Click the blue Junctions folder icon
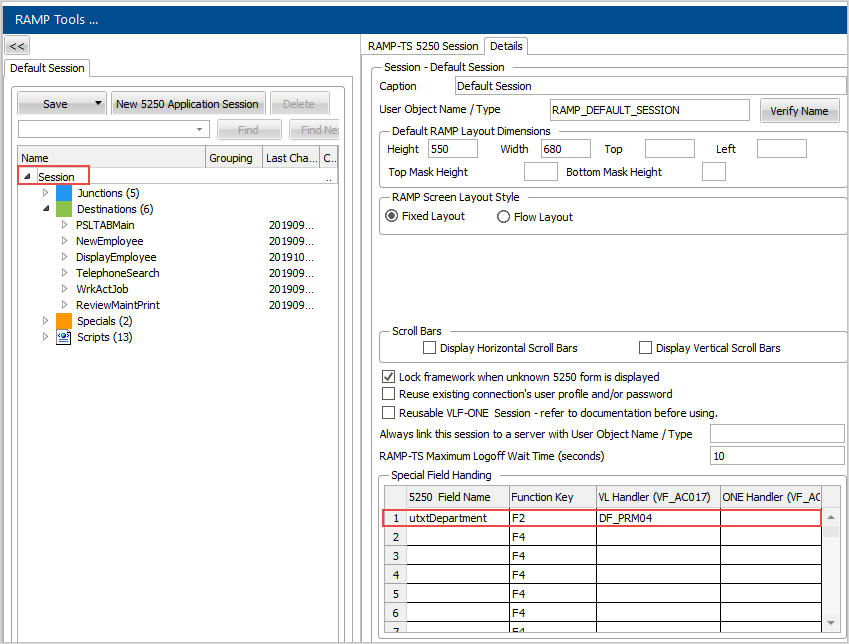Screen dimensions: 849x644 click(x=64, y=193)
